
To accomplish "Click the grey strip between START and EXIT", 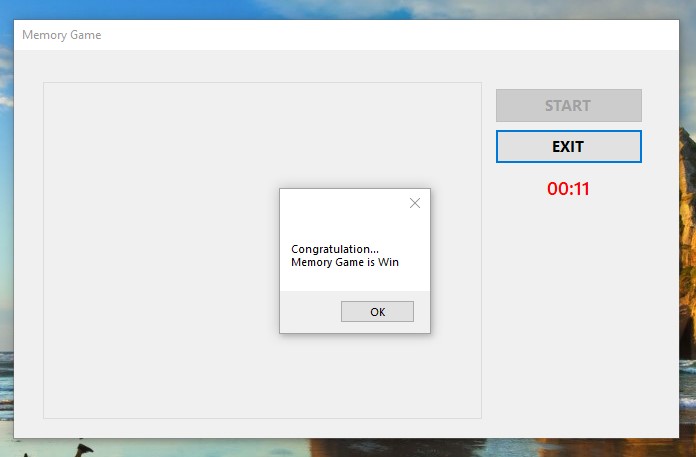I will pos(569,126).
